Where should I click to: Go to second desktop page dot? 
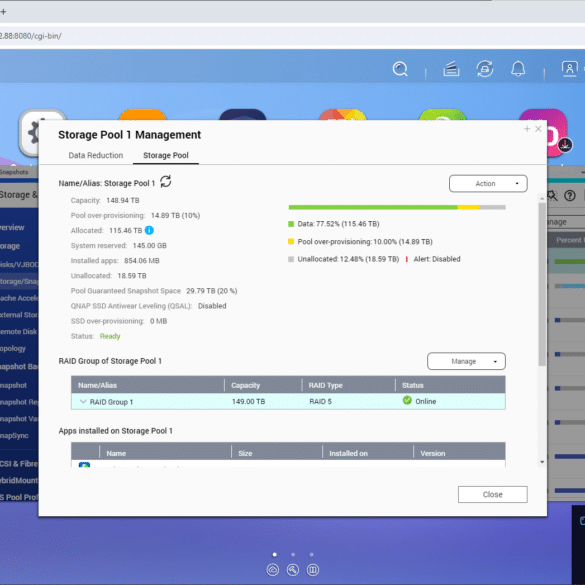[x=293, y=554]
